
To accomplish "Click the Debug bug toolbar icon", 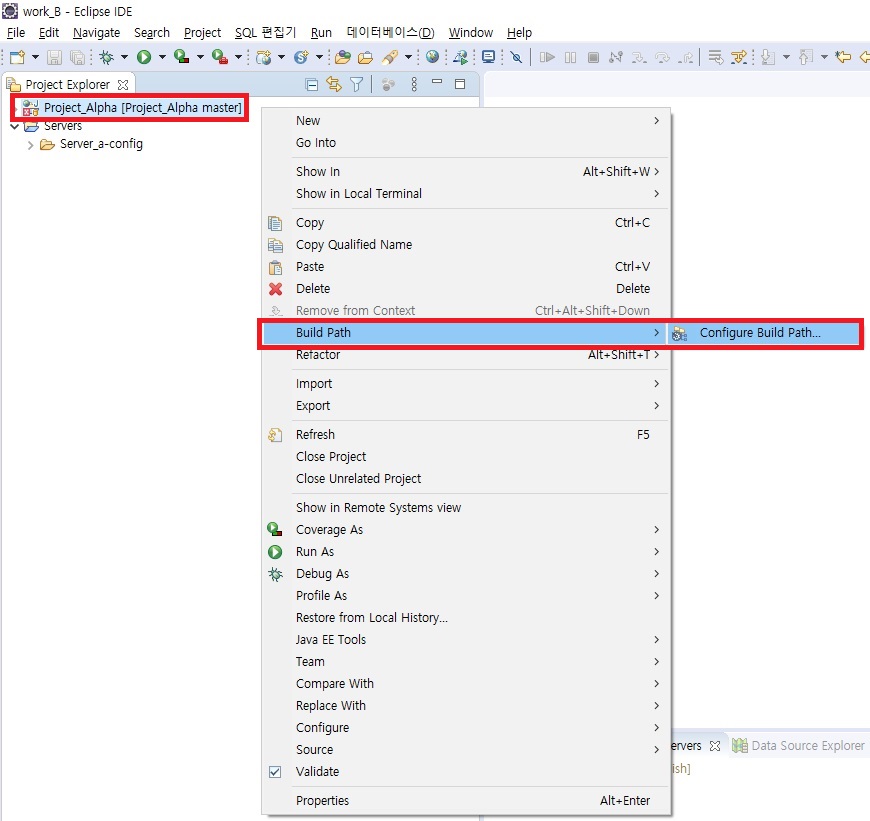I will (107, 57).
